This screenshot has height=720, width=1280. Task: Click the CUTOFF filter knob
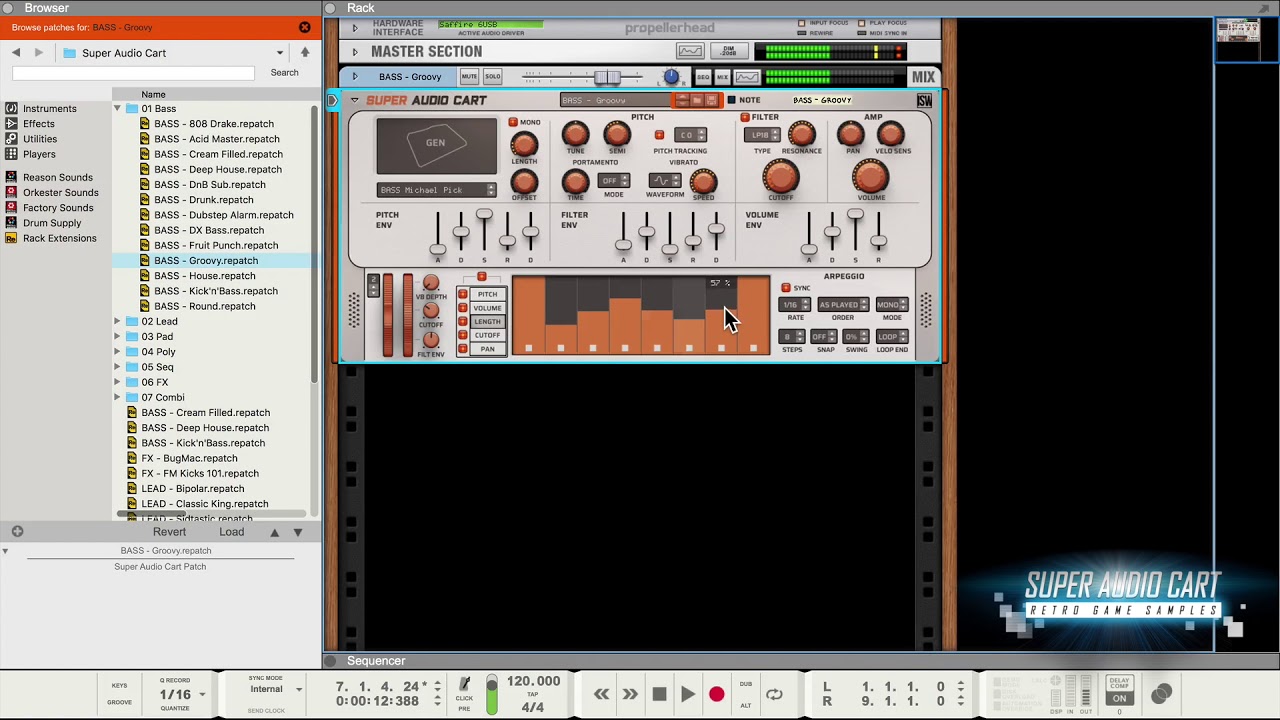(780, 177)
